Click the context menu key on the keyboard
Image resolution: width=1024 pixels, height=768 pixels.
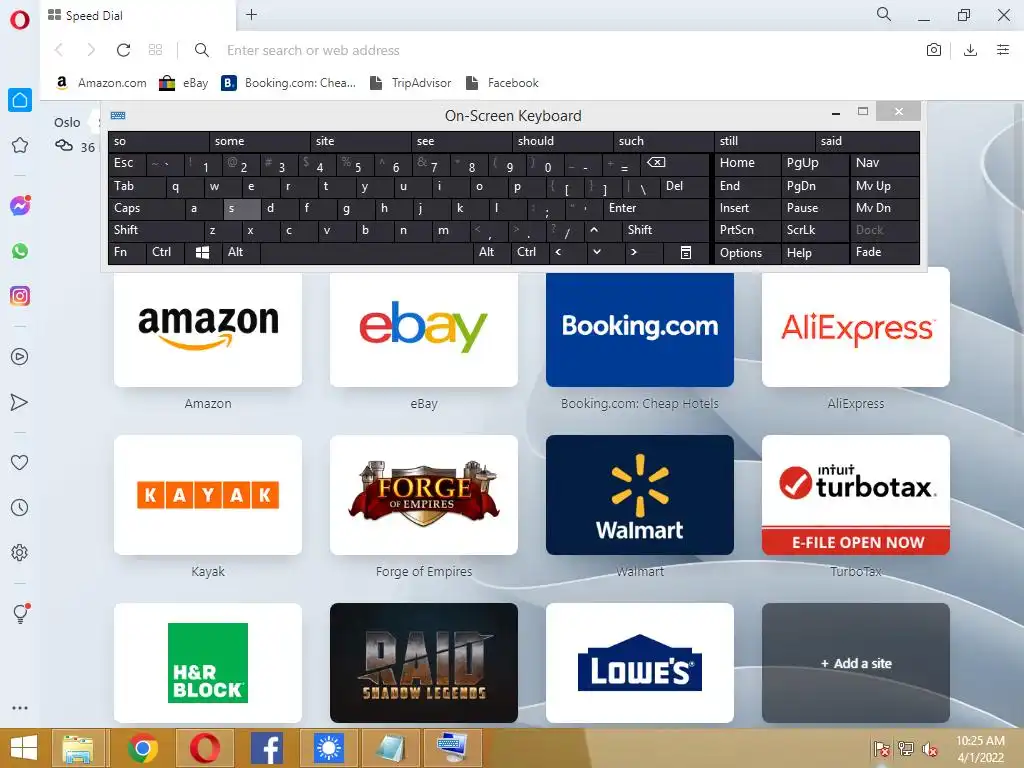pos(686,253)
